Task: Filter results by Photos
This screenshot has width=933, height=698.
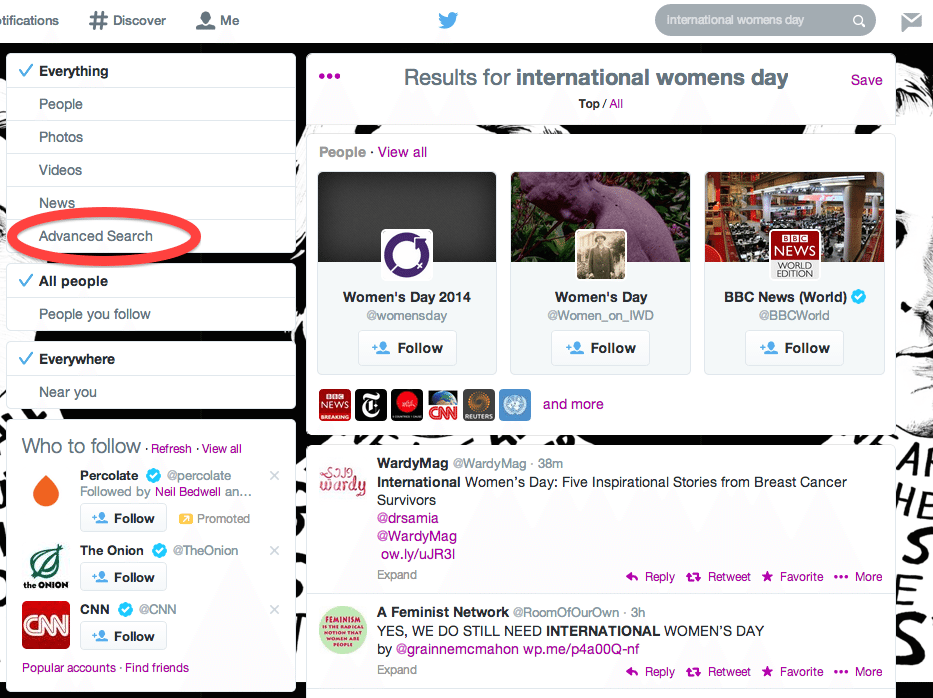Action: [x=151, y=137]
